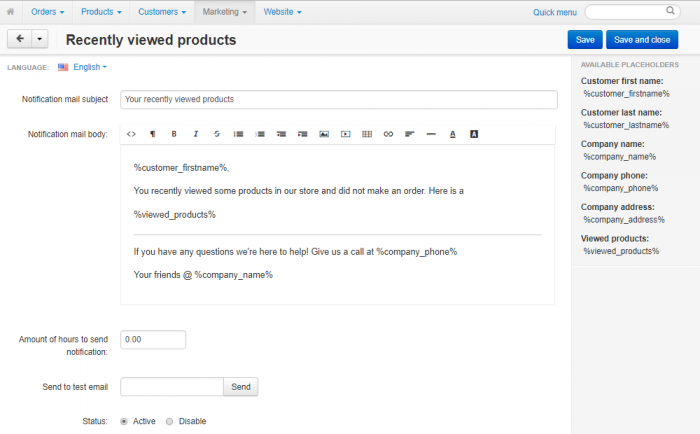Open paragraph formatting options in editor
The width and height of the screenshot is (700, 434).
coord(153,134)
